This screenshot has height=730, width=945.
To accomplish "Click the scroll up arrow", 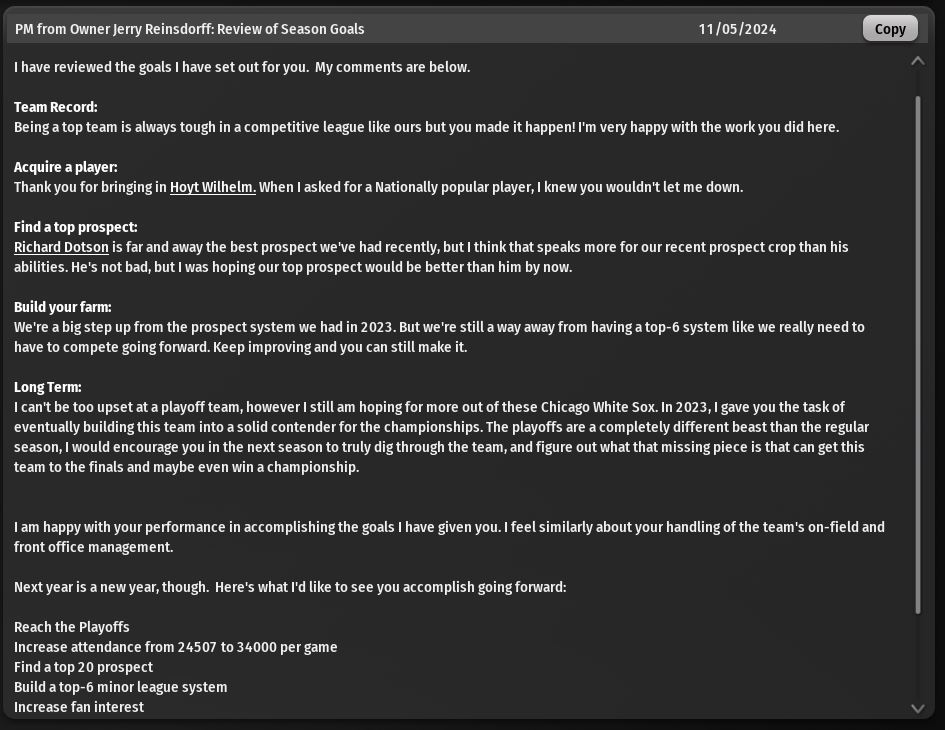I will pyautogui.click(x=917, y=62).
